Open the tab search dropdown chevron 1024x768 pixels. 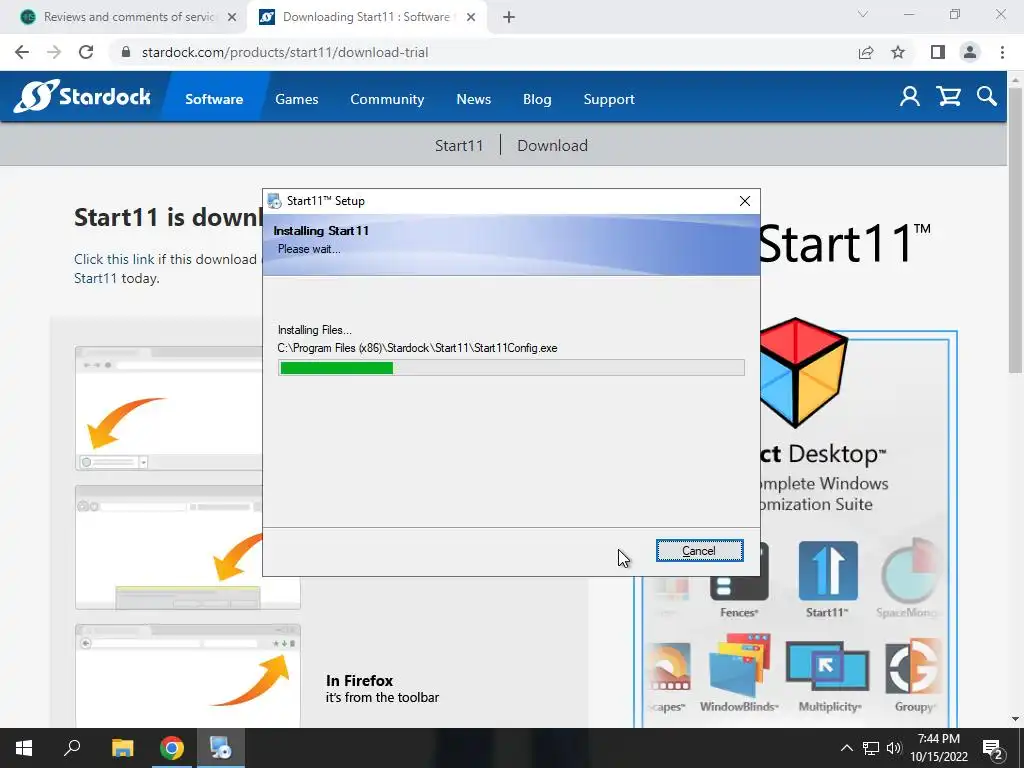click(x=863, y=15)
